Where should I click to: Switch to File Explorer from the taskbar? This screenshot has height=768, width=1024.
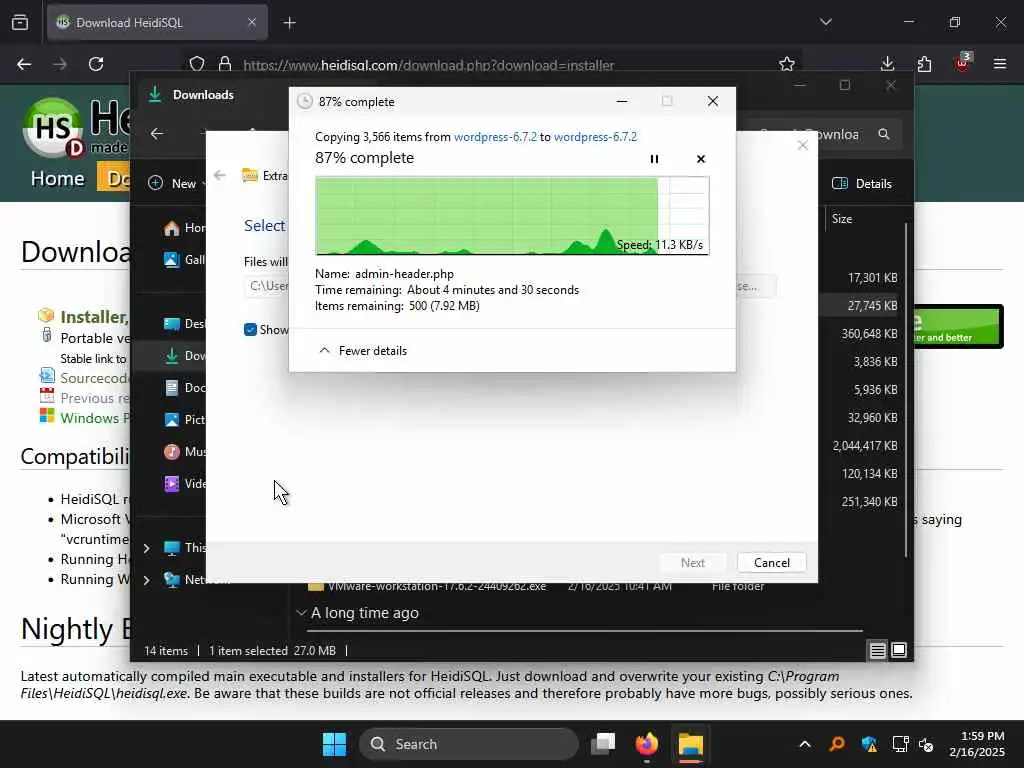click(x=690, y=744)
